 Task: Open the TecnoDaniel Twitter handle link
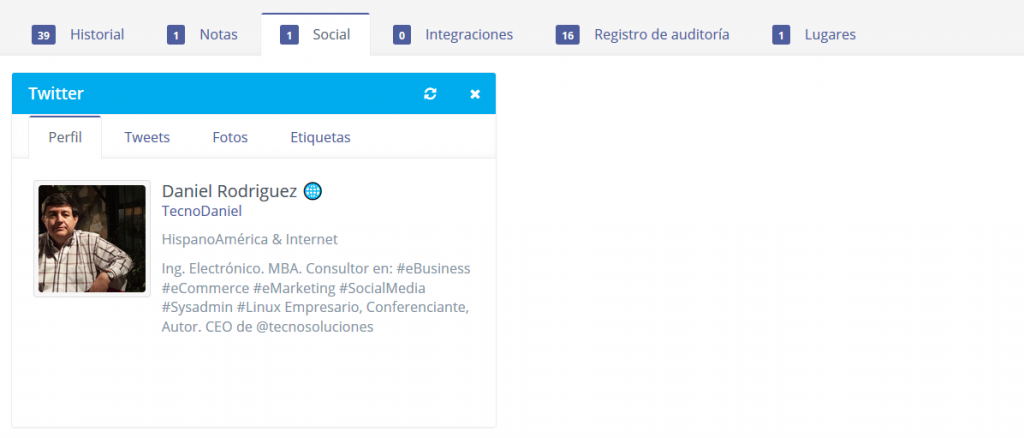[x=202, y=211]
